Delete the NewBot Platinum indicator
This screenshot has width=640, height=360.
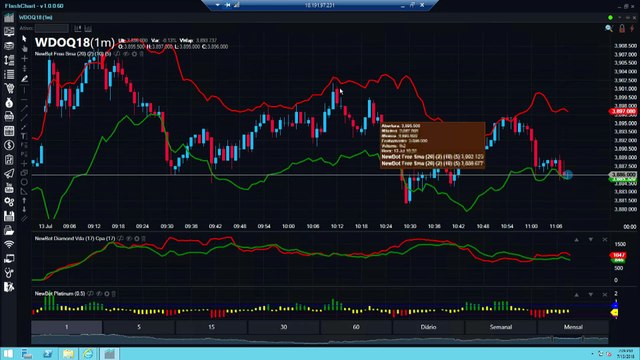(x=113, y=293)
